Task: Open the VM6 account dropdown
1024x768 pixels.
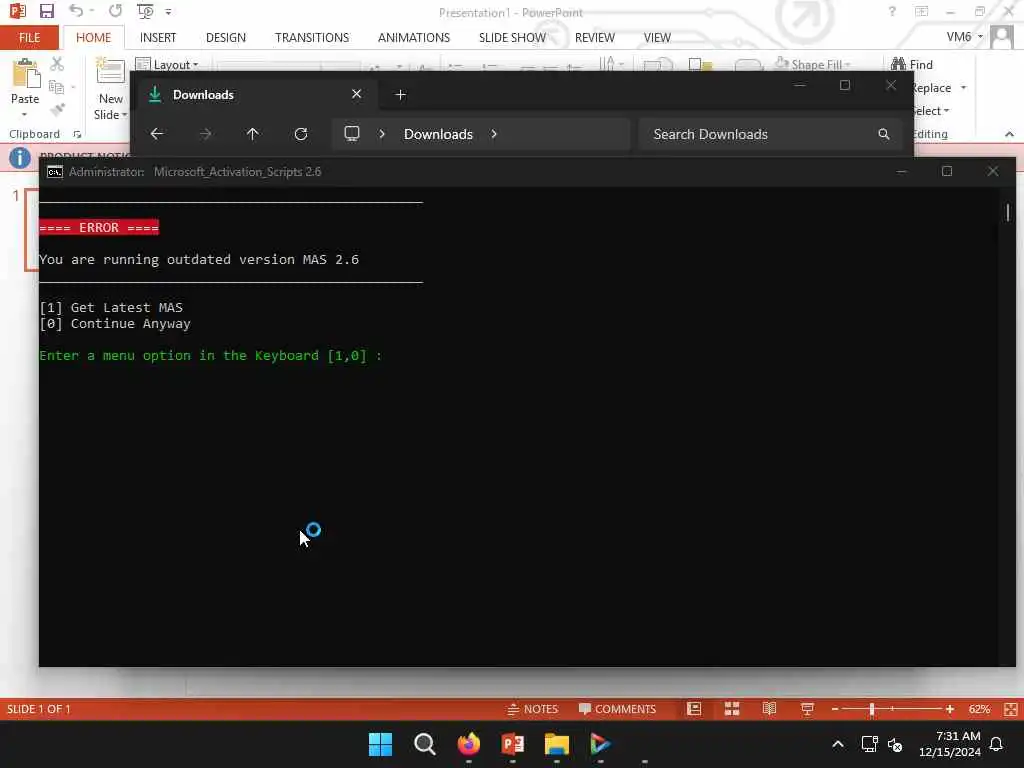Action: pyautogui.click(x=965, y=37)
